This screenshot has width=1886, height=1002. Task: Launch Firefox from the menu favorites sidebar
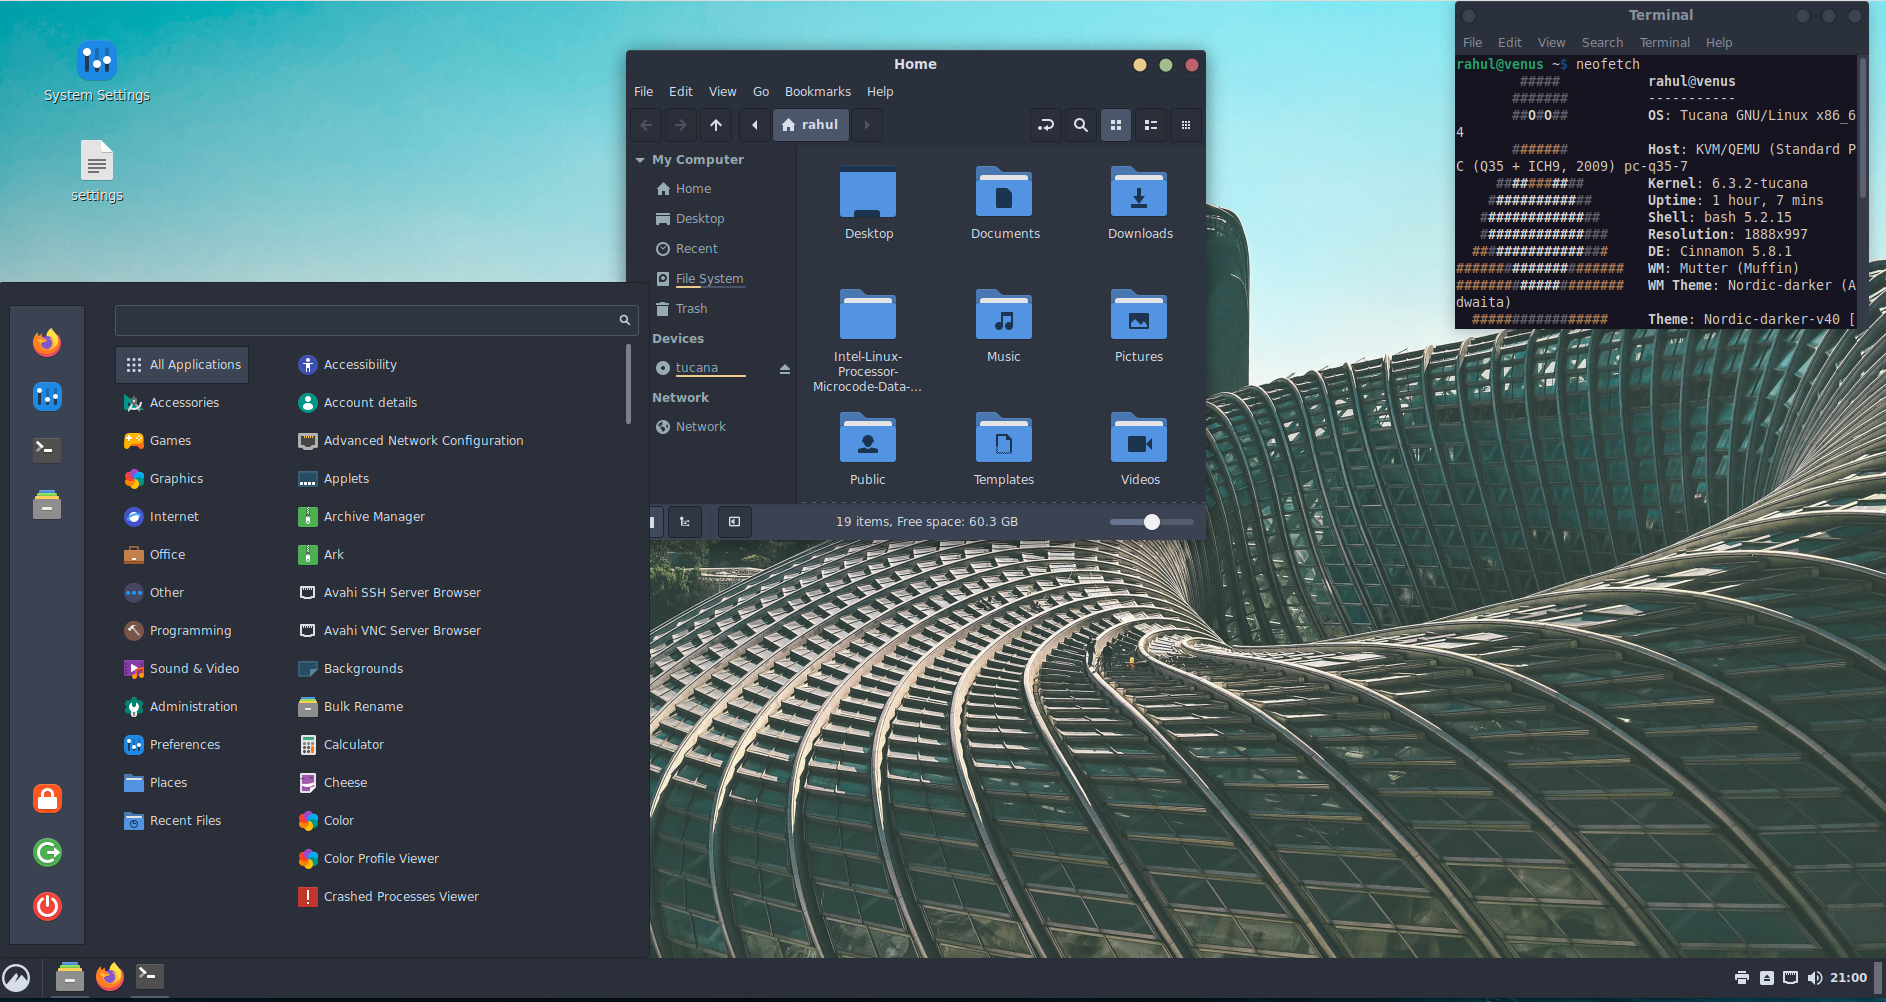[x=47, y=343]
